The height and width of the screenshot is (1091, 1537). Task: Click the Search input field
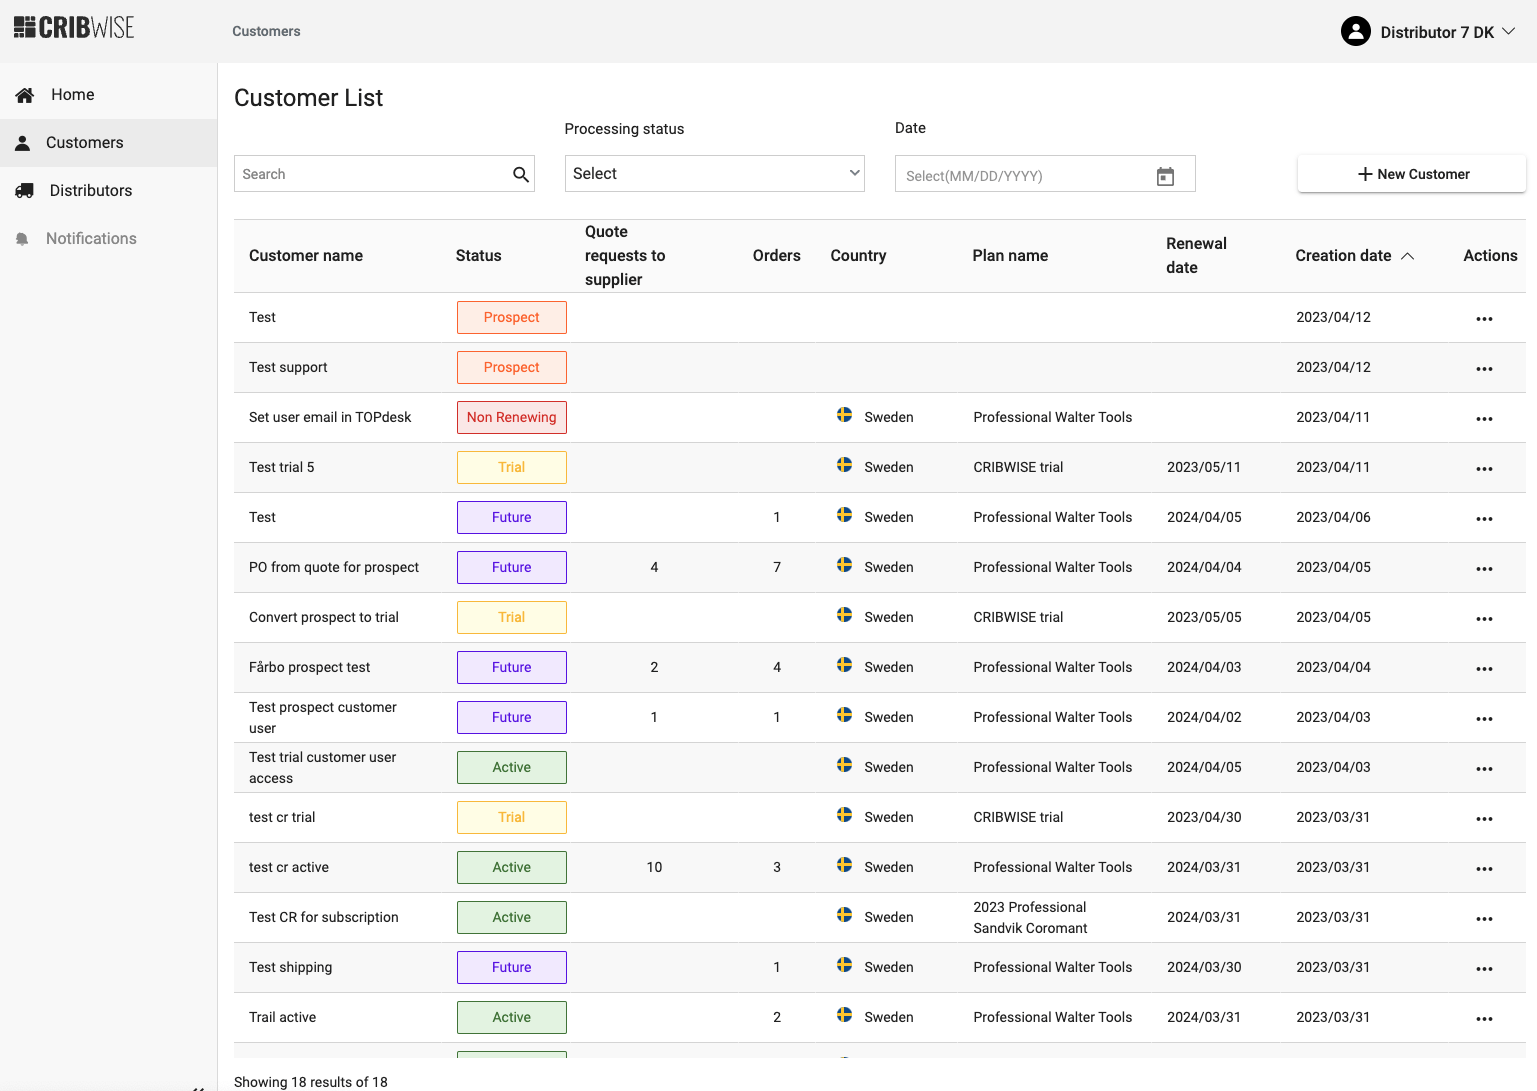(372, 174)
